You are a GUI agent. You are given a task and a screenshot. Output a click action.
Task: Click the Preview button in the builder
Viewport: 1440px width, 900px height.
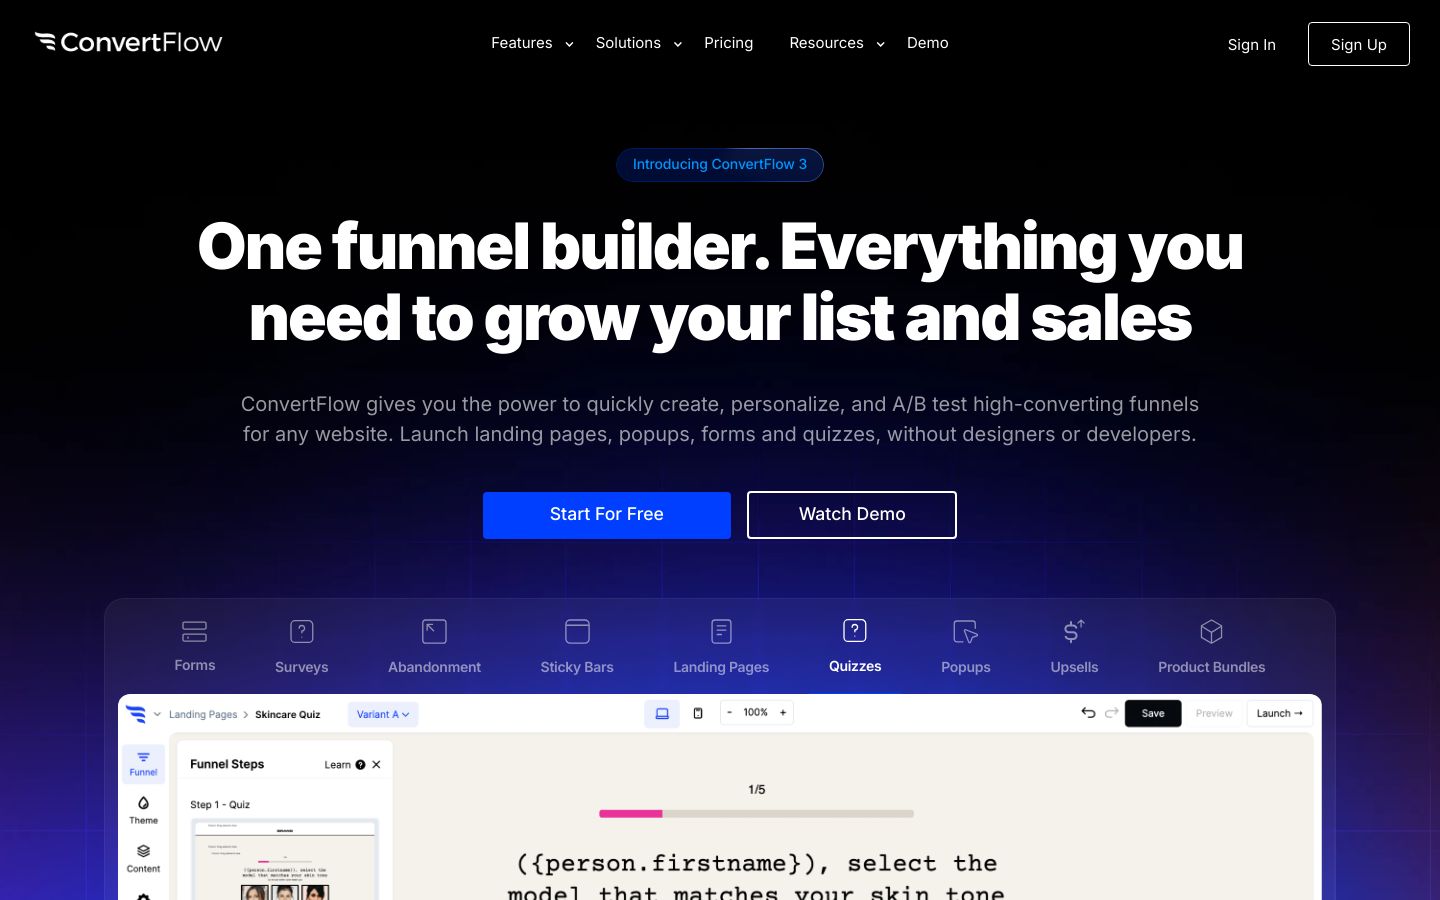(1214, 713)
